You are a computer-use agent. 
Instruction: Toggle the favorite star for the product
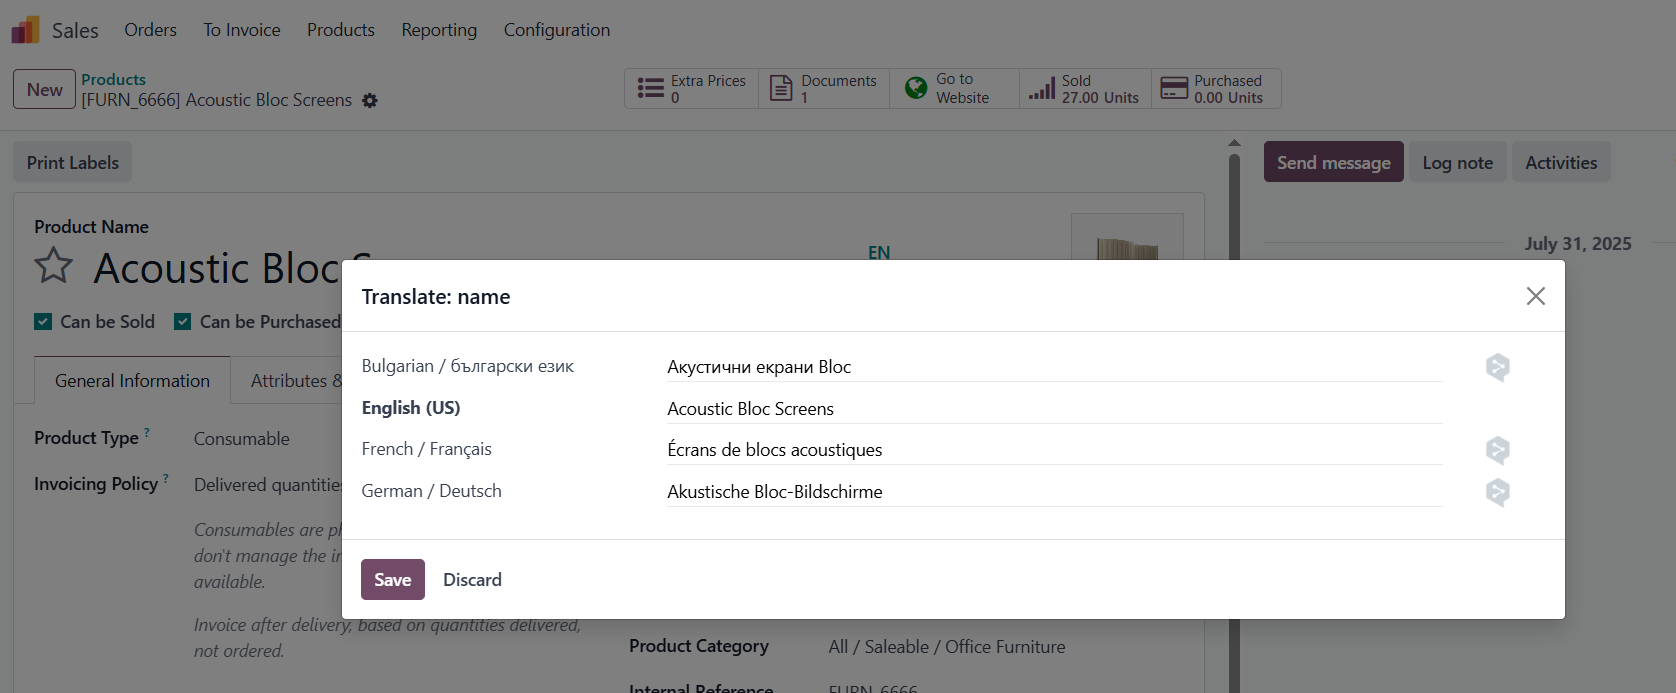pyautogui.click(x=54, y=267)
